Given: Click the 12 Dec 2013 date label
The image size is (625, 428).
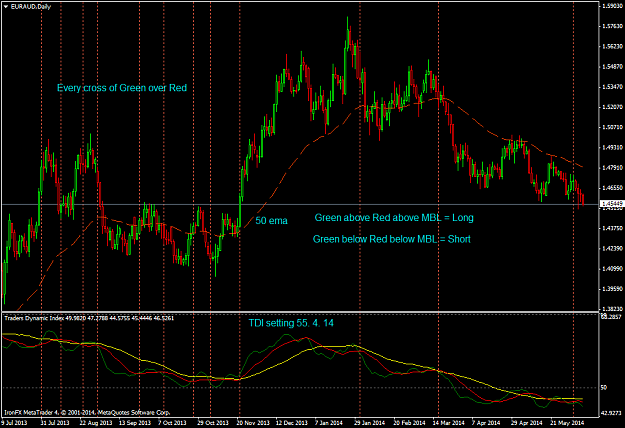Looking at the screenshot, I should click(x=292, y=422).
